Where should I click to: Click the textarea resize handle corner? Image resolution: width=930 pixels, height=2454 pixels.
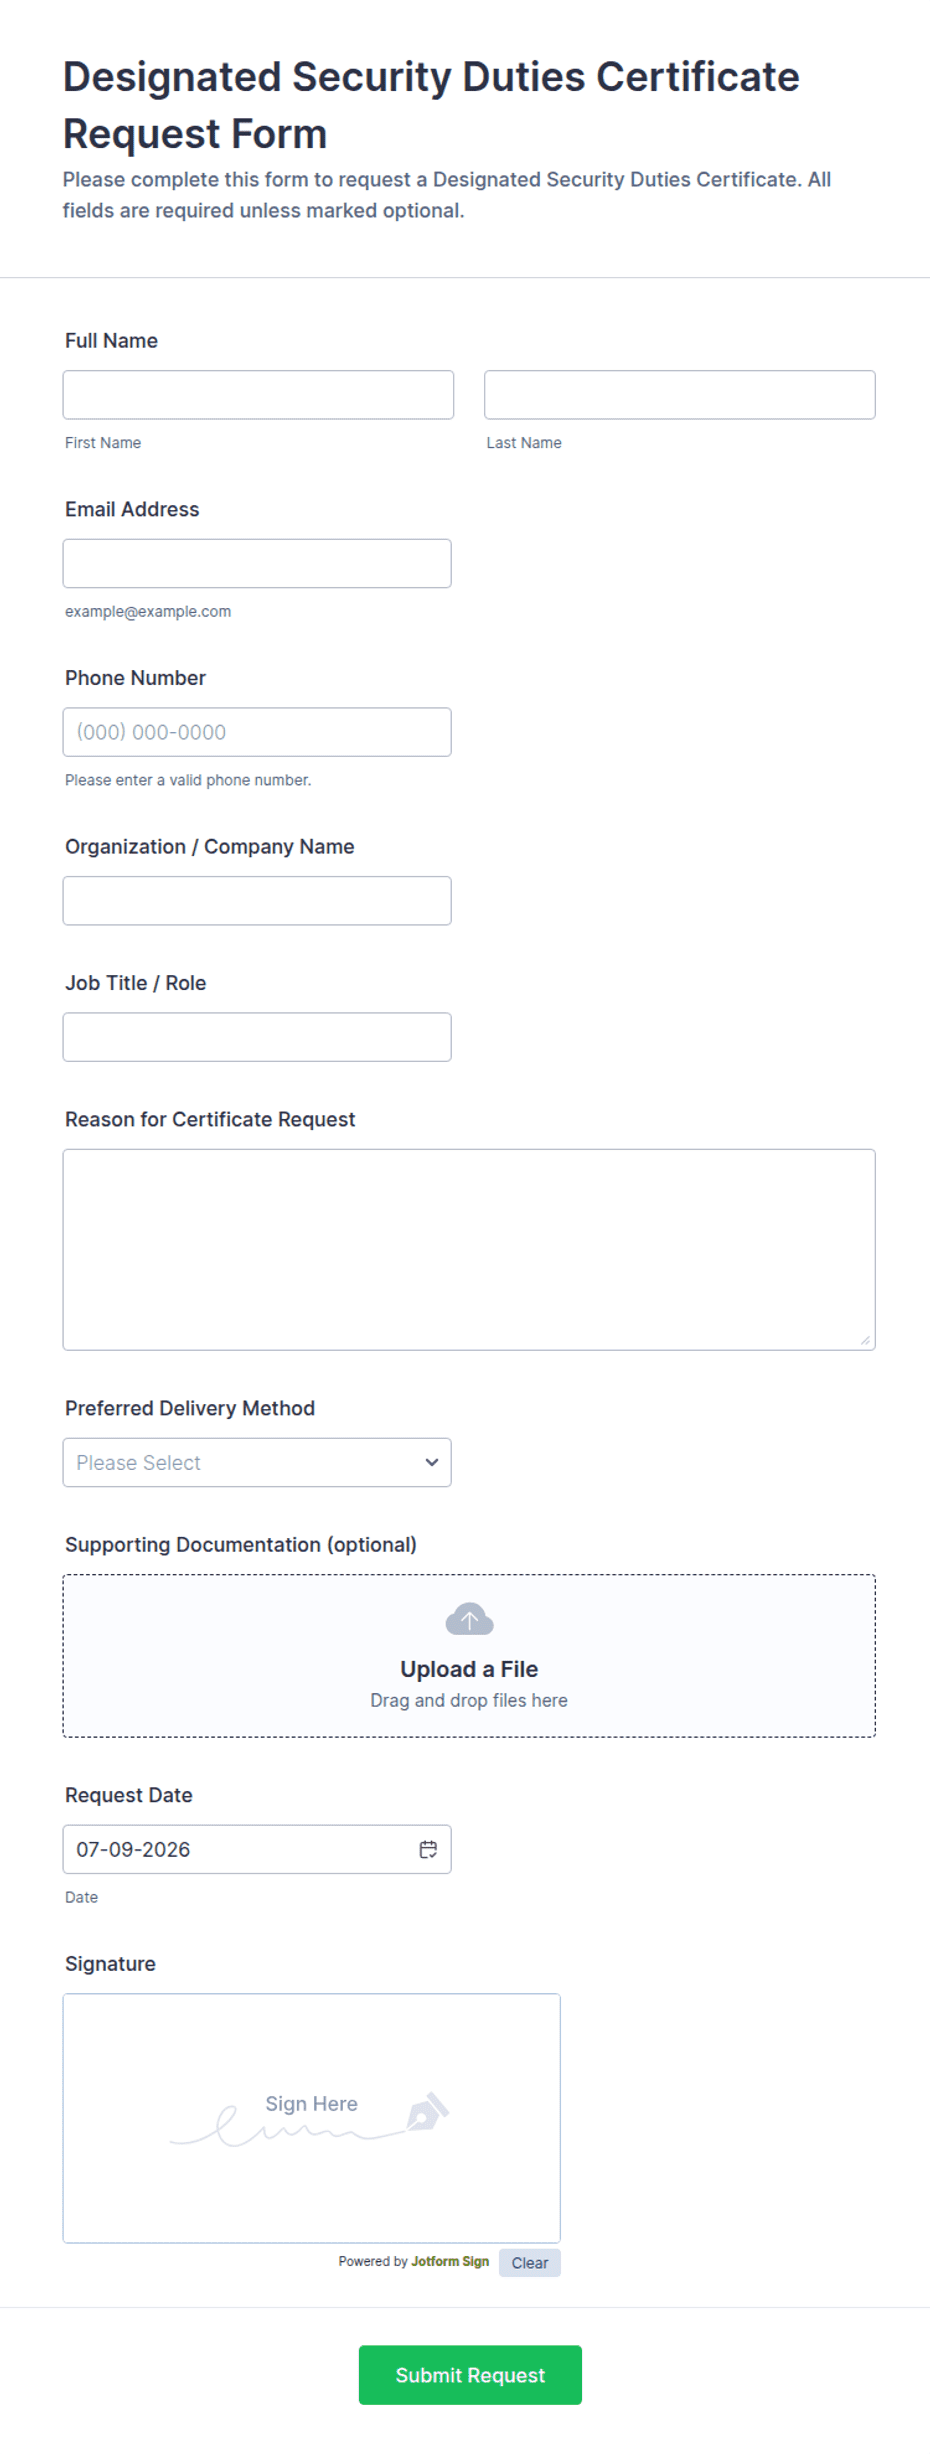click(865, 1340)
